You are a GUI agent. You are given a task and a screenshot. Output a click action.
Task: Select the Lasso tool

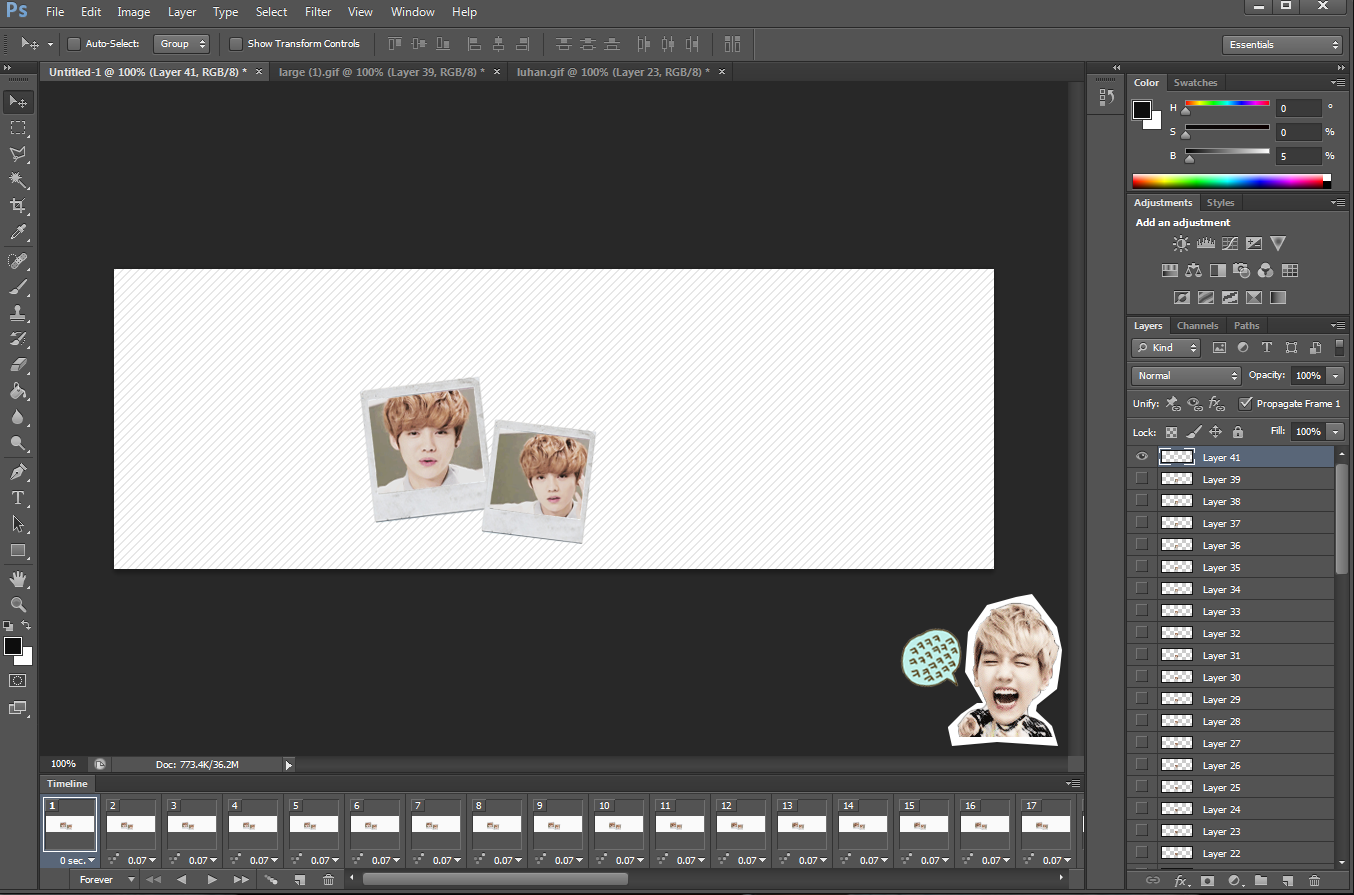18,154
